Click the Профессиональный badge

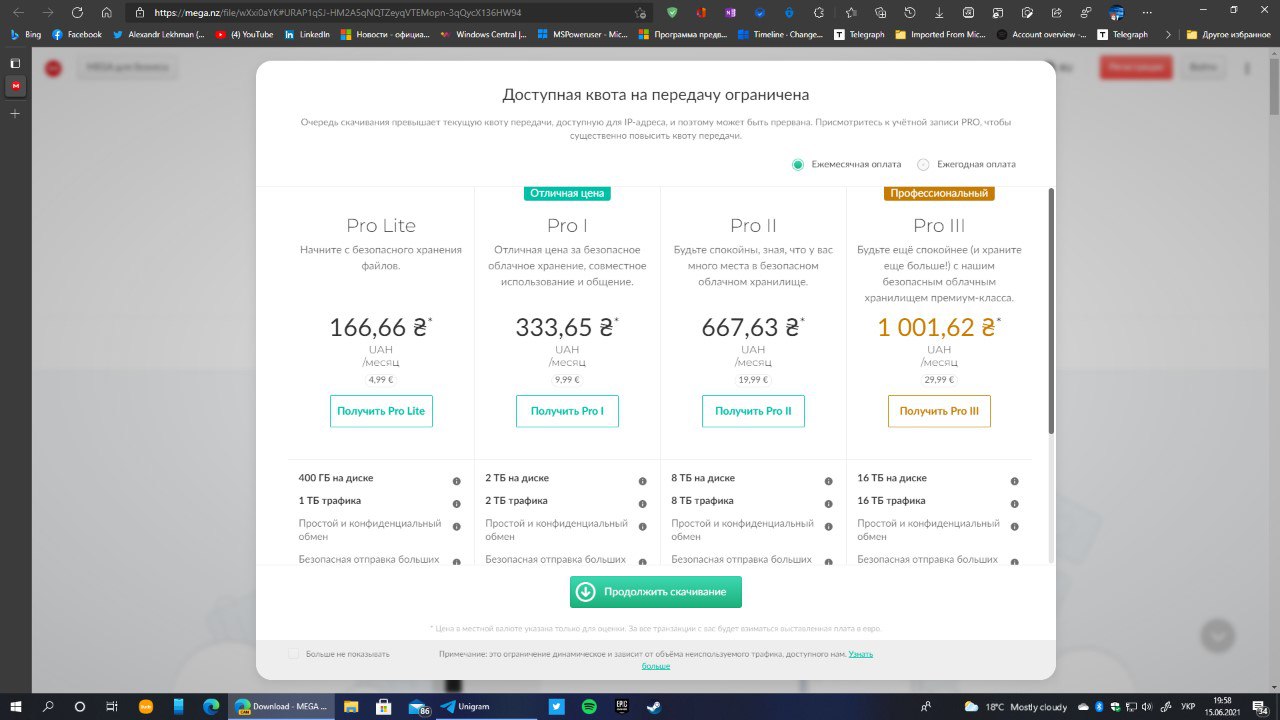coord(939,193)
